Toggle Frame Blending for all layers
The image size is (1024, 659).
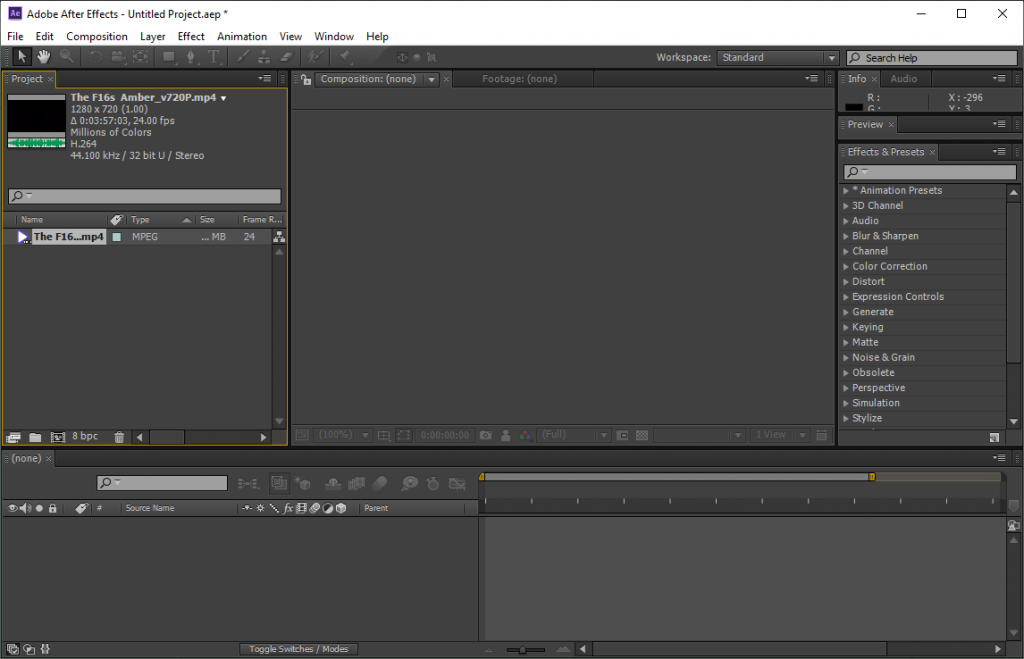point(356,483)
